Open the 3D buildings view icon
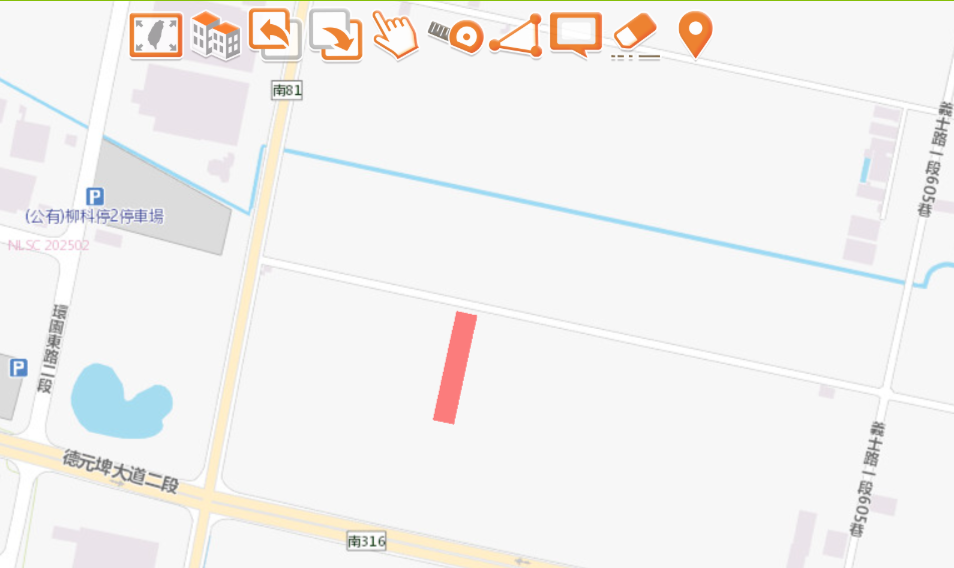954x568 pixels. coord(215,35)
